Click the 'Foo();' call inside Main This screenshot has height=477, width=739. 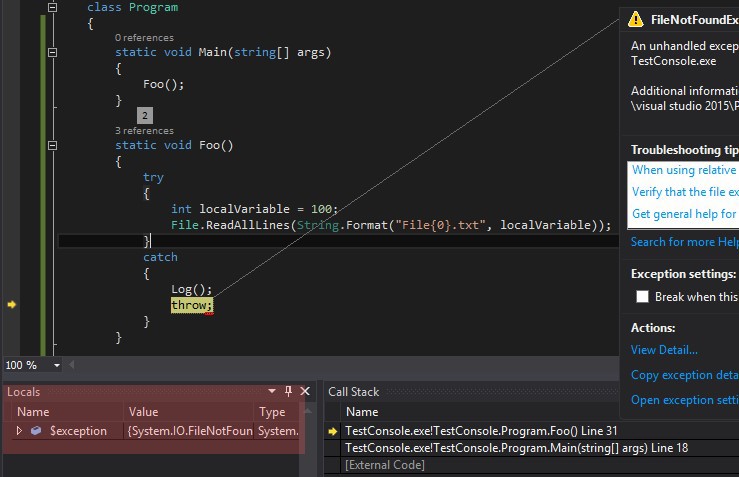click(164, 84)
